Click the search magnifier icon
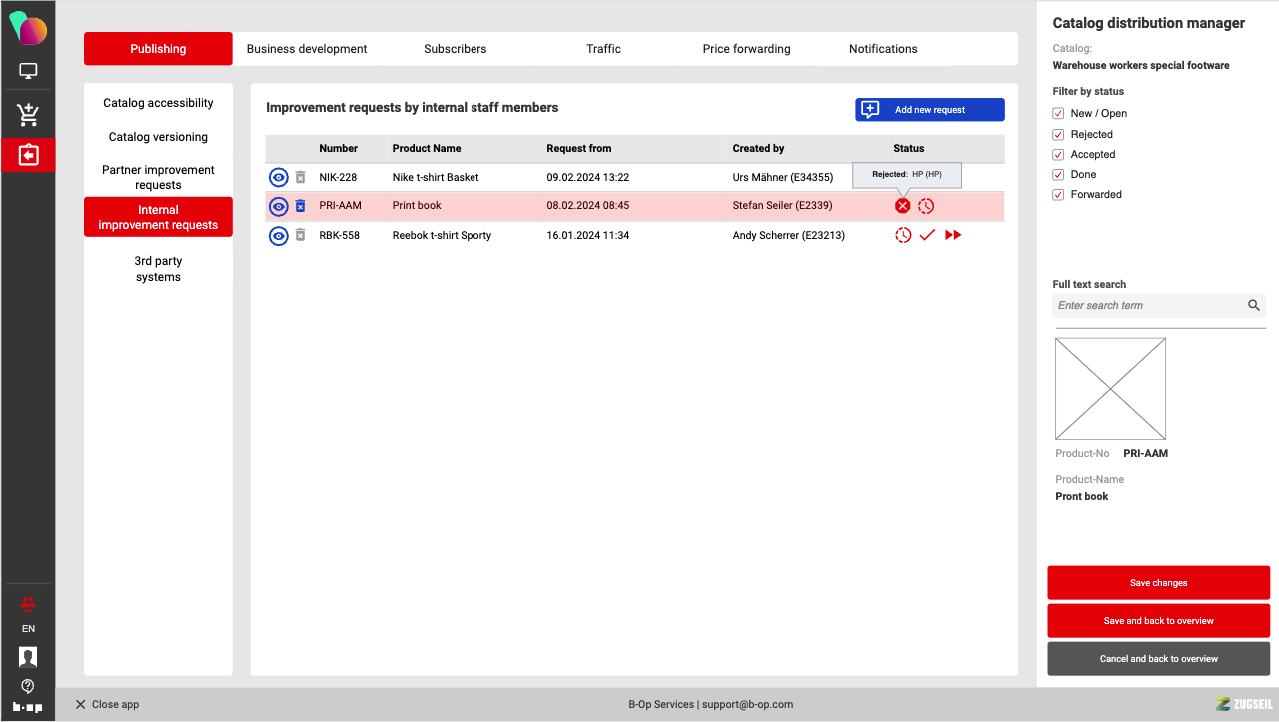The height and width of the screenshot is (722, 1279). click(1253, 305)
